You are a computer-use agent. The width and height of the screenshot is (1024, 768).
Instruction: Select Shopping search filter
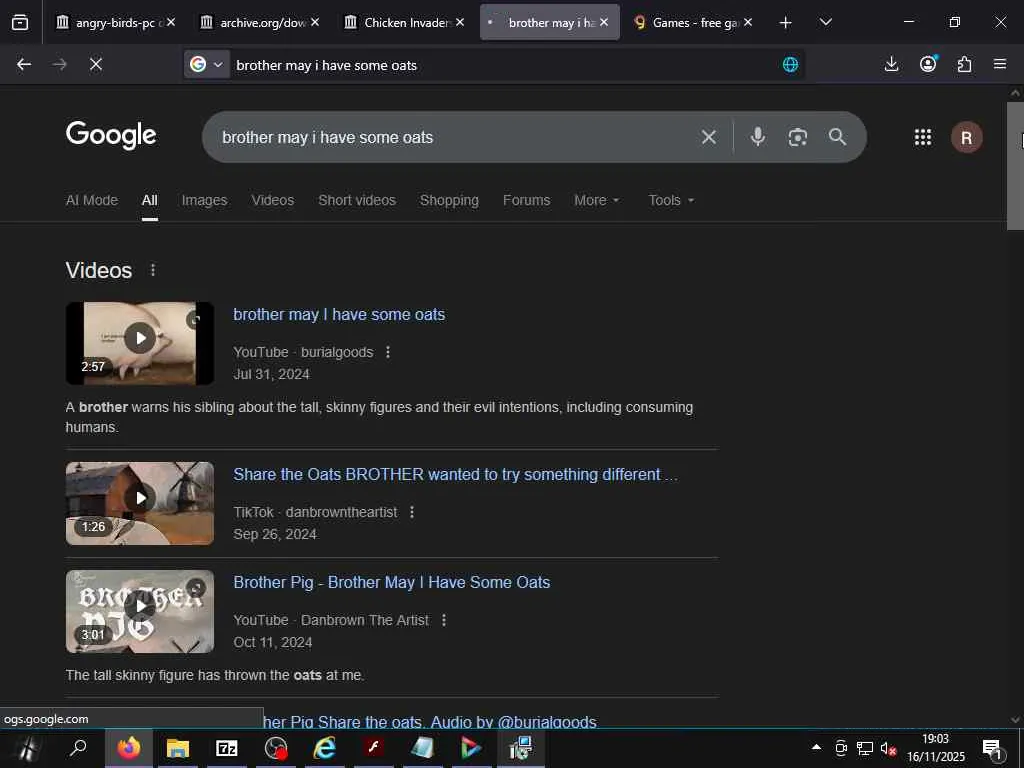449,200
